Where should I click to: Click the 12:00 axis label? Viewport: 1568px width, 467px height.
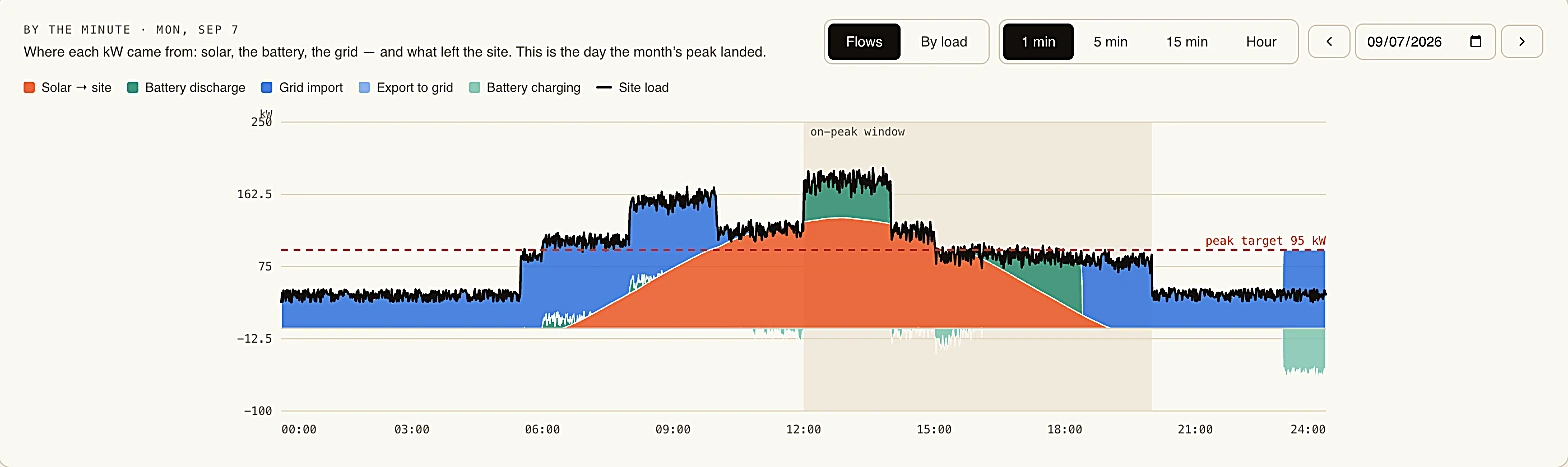tap(804, 430)
